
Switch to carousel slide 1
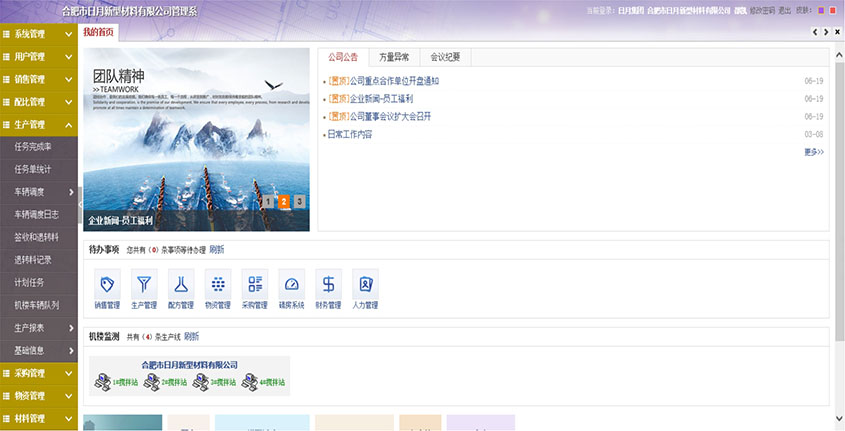tap(268, 201)
